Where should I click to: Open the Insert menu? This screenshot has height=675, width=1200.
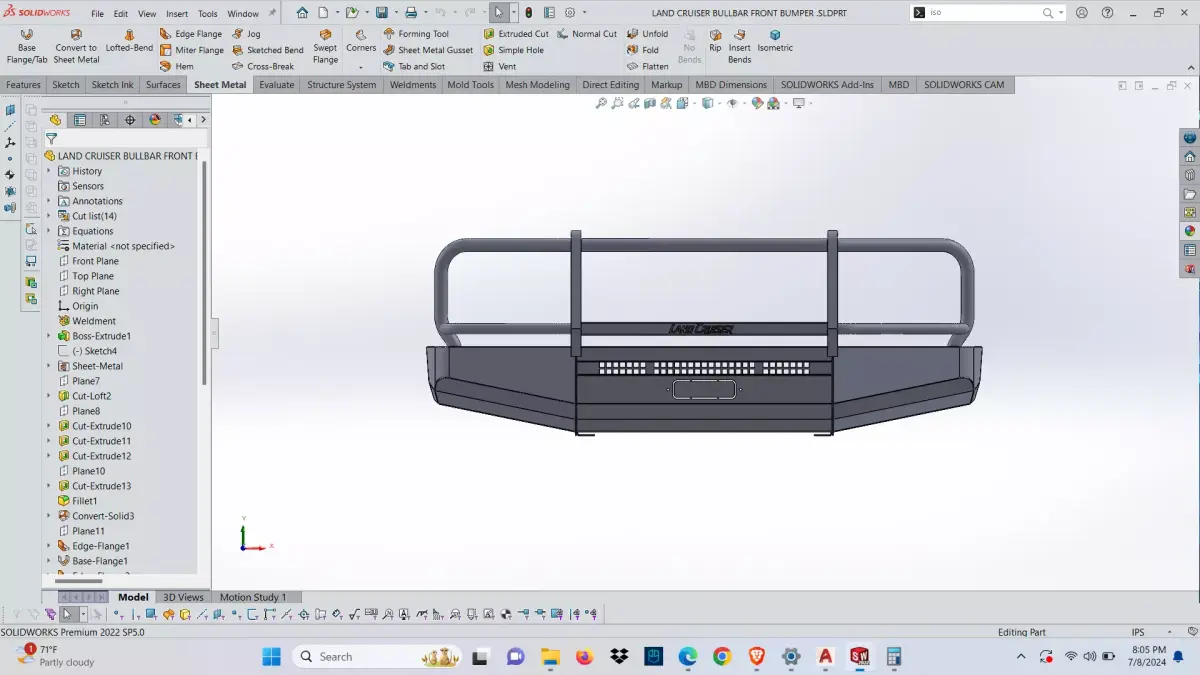(x=177, y=14)
